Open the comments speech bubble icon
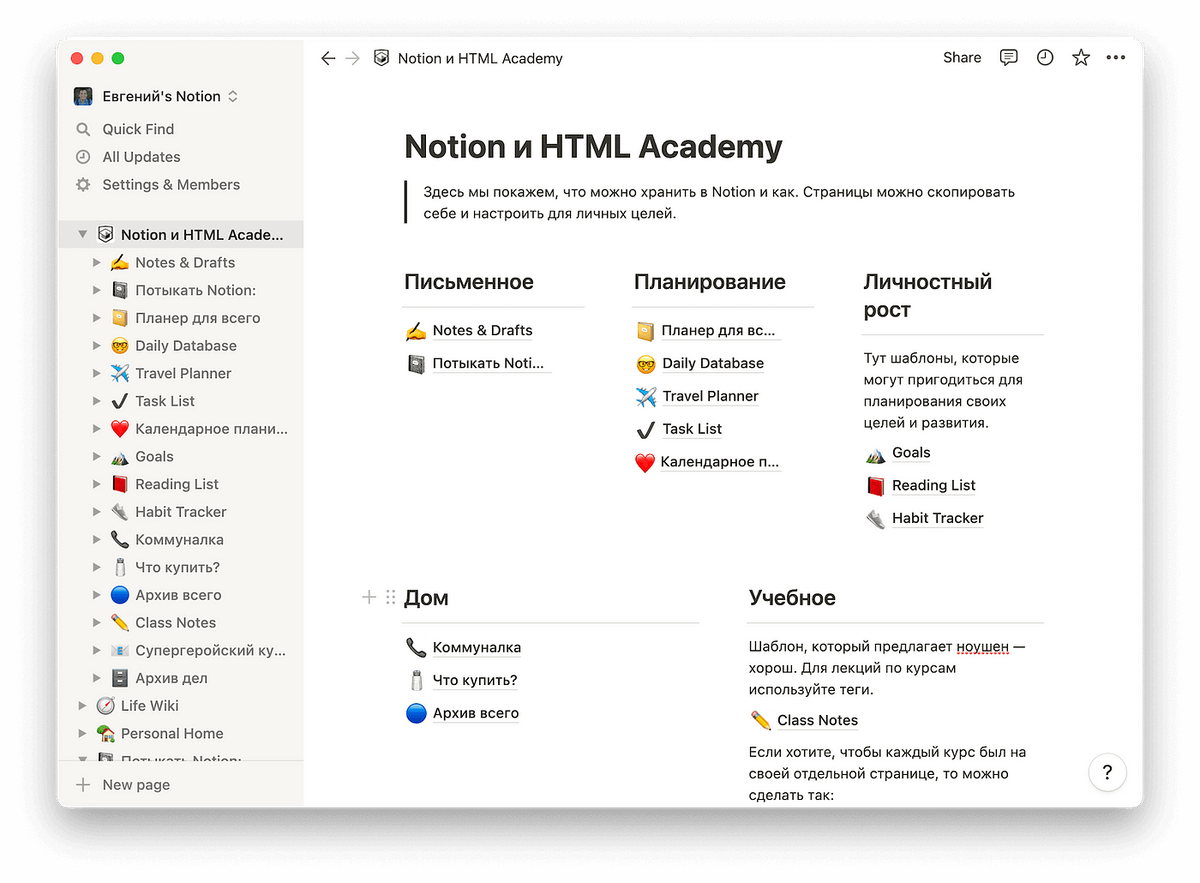 1009,58
